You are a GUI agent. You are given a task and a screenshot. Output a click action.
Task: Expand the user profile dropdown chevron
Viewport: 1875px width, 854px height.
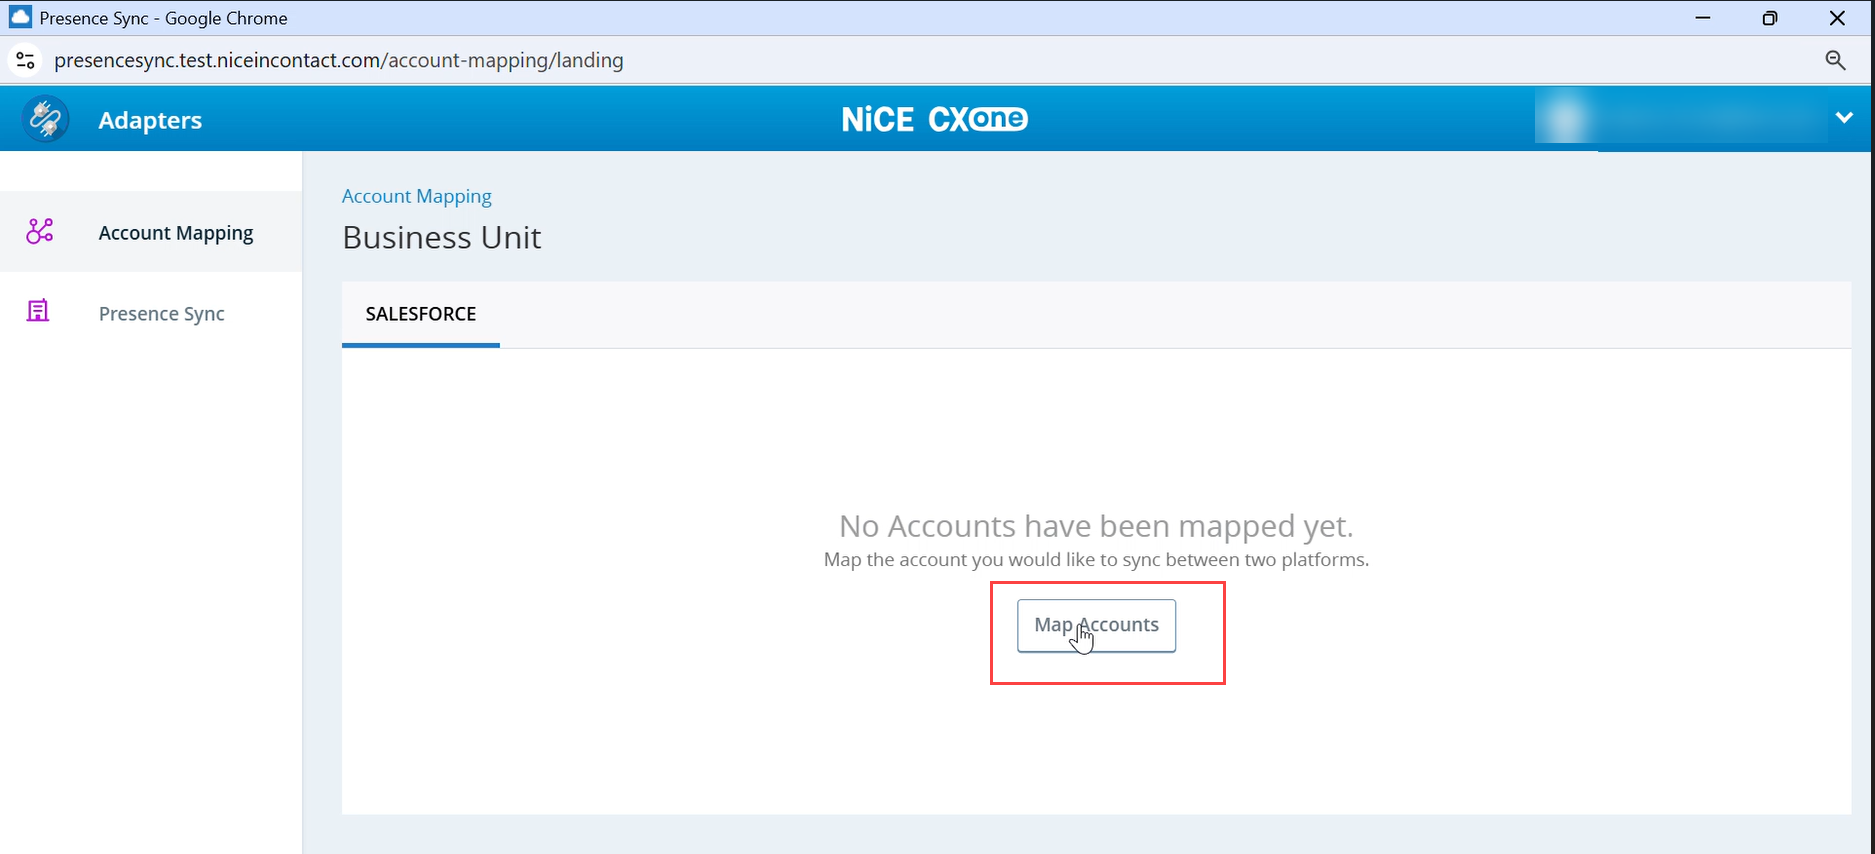tap(1844, 118)
